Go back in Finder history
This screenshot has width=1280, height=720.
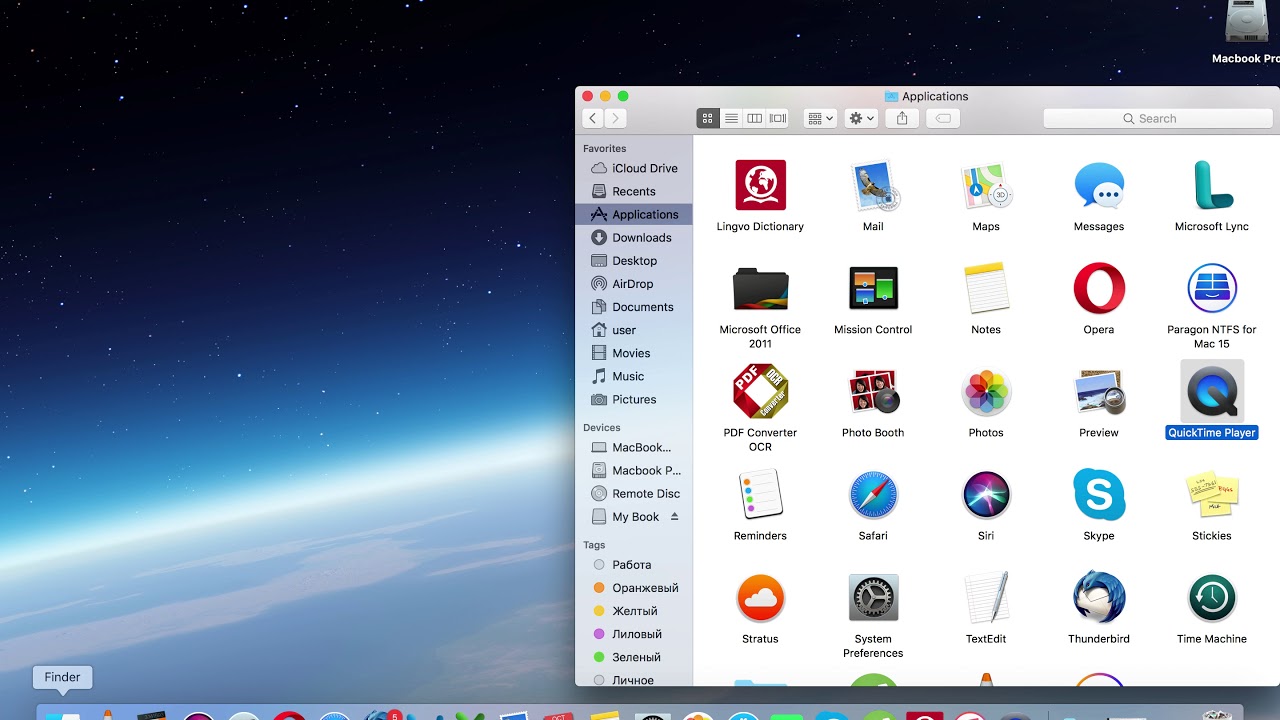(593, 118)
